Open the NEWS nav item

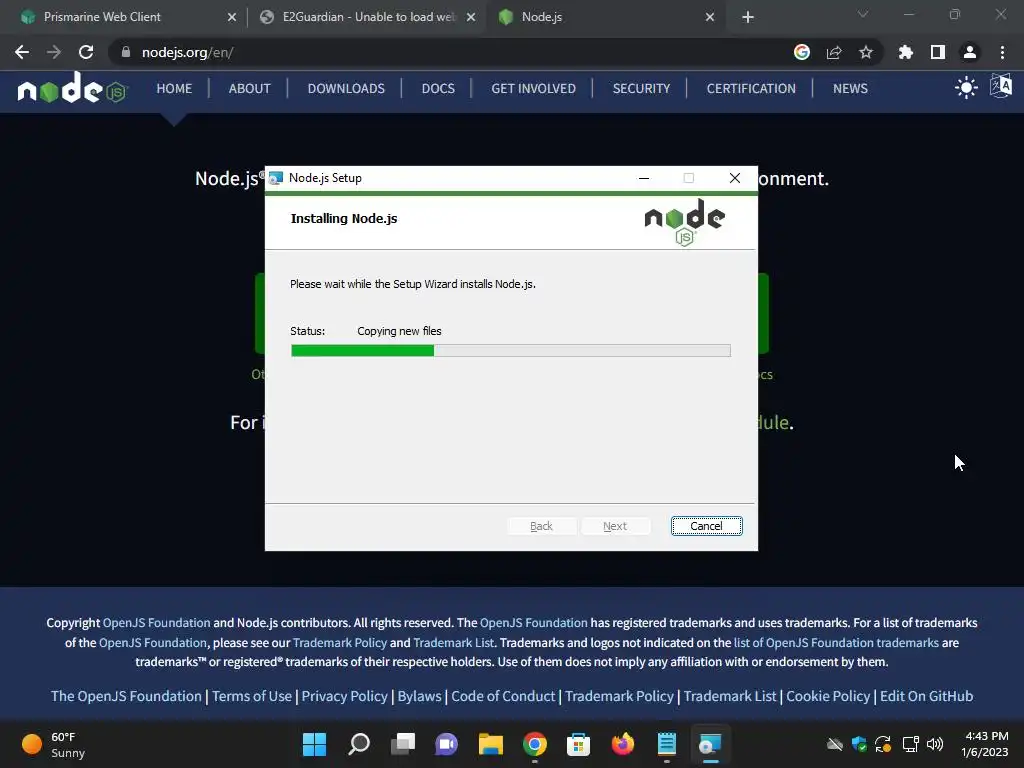tap(850, 88)
